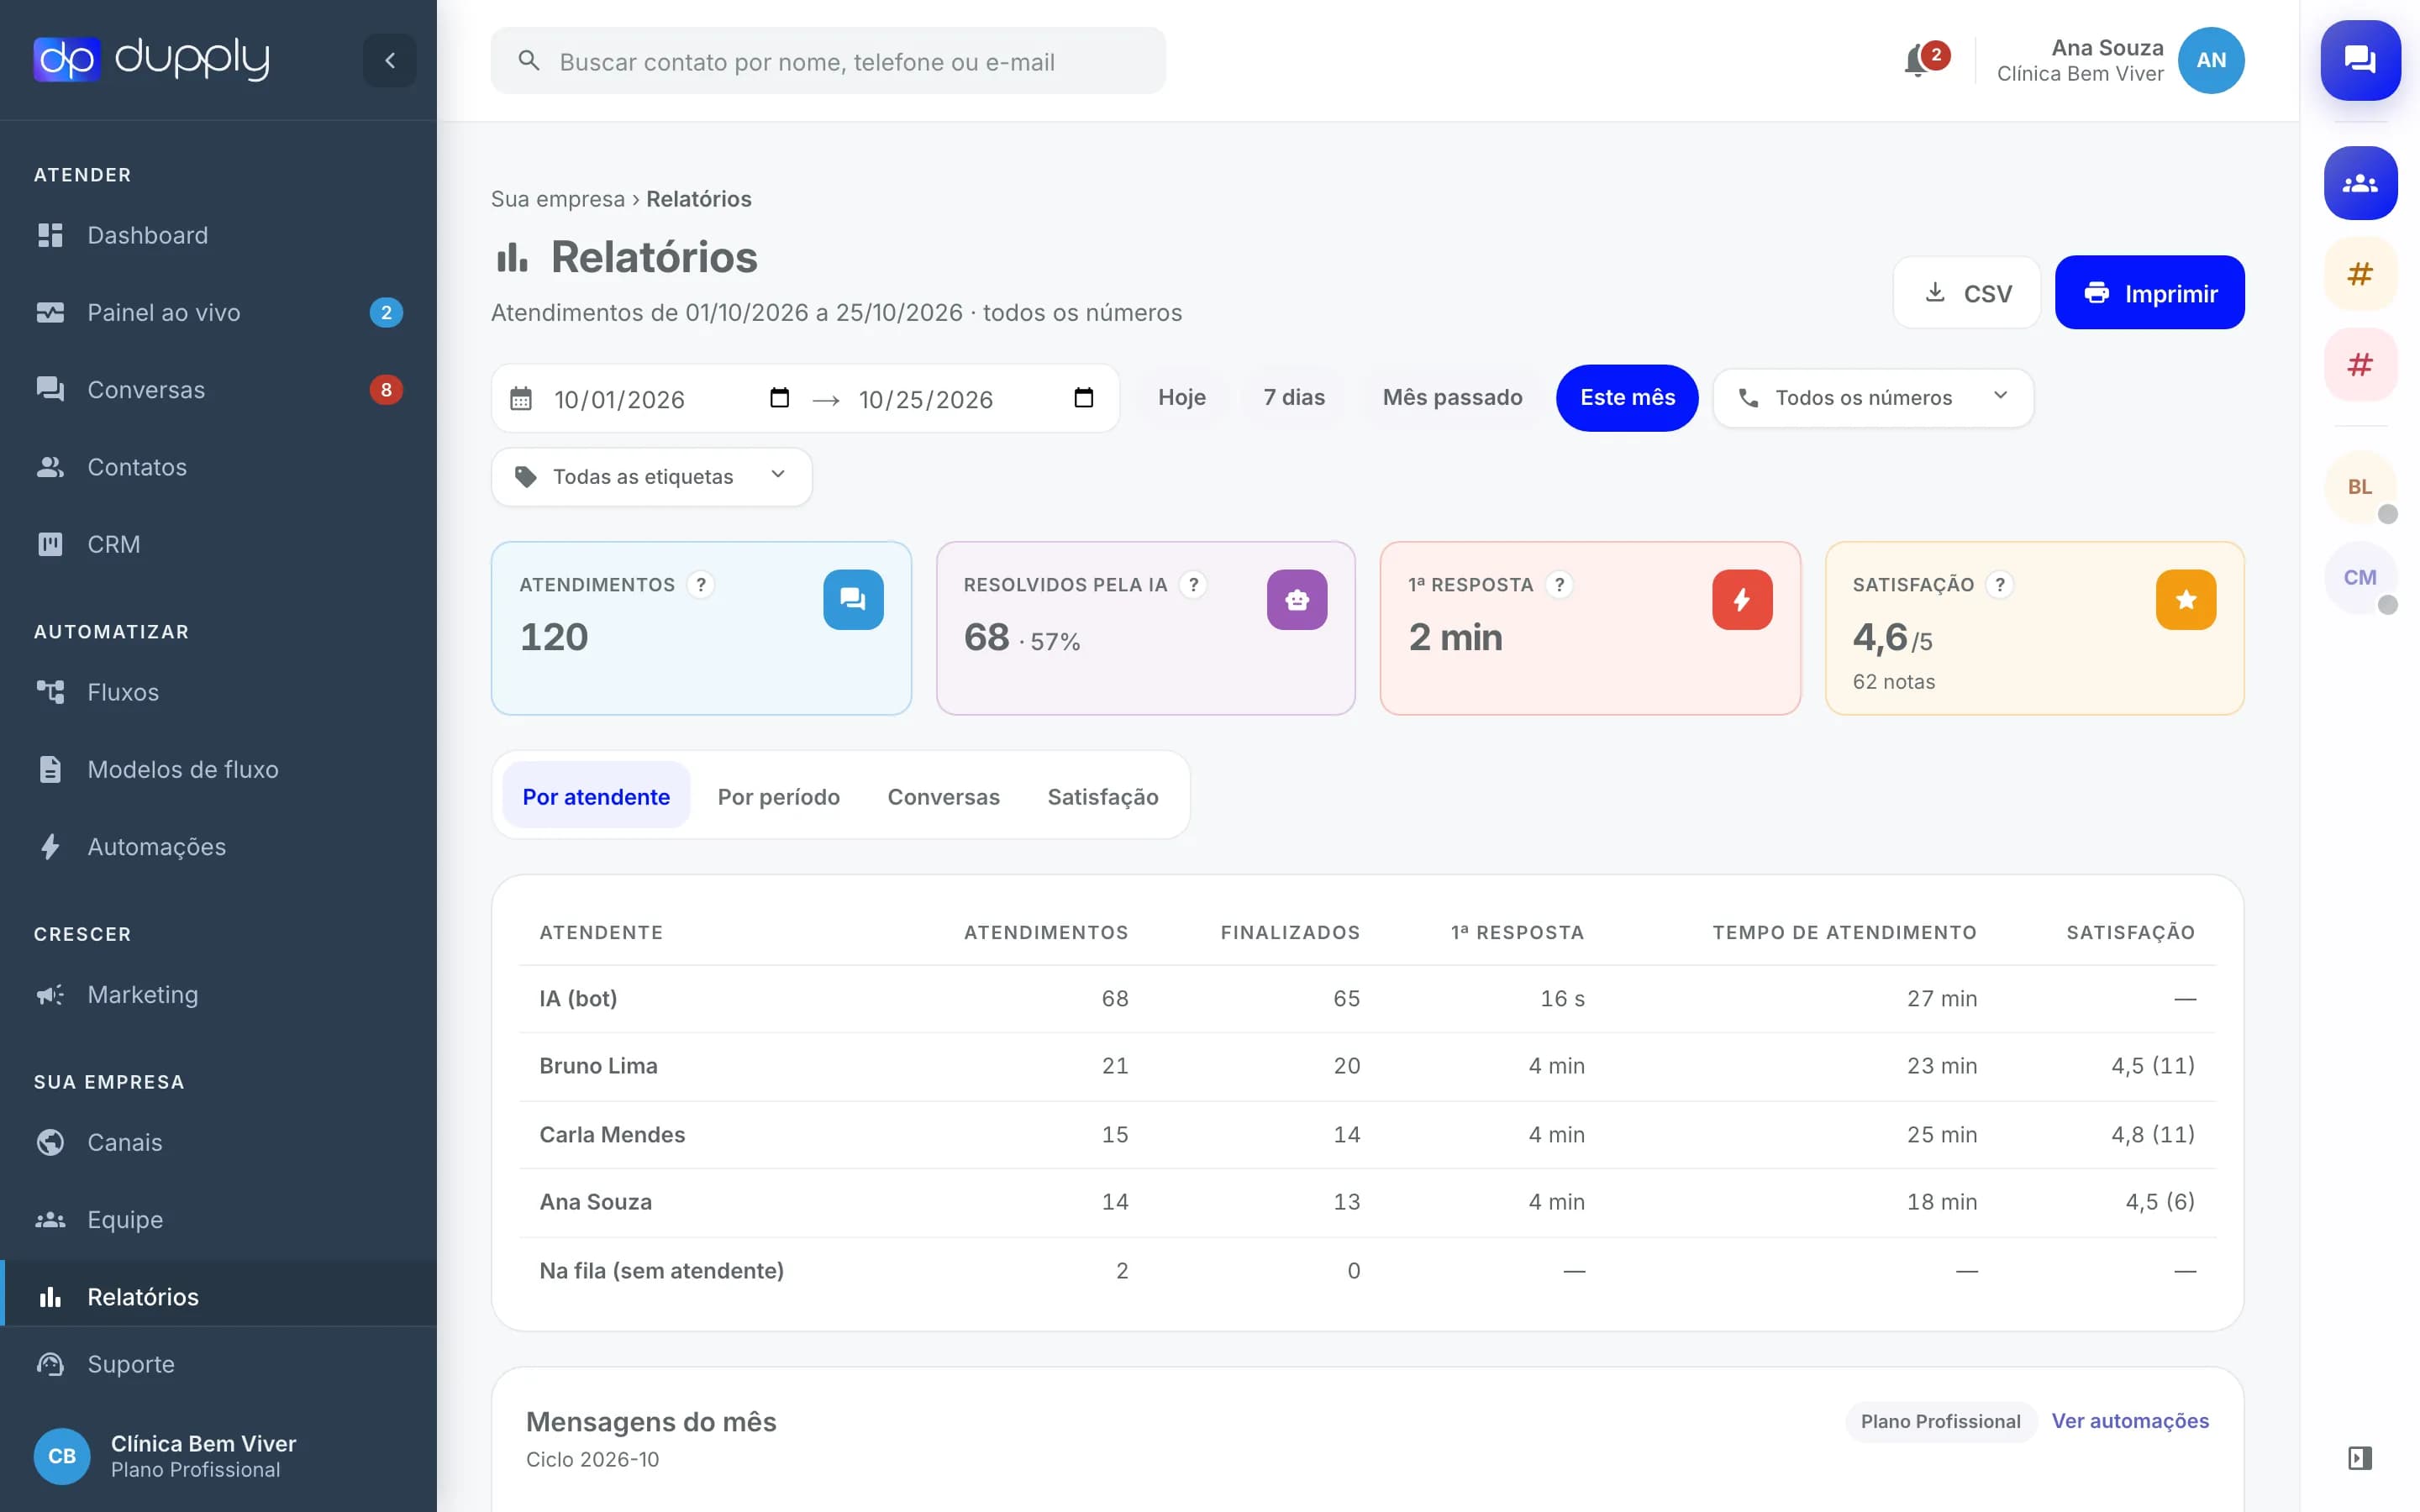Select the Hoje date filter
The height and width of the screenshot is (1512, 2420).
pyautogui.click(x=1182, y=398)
